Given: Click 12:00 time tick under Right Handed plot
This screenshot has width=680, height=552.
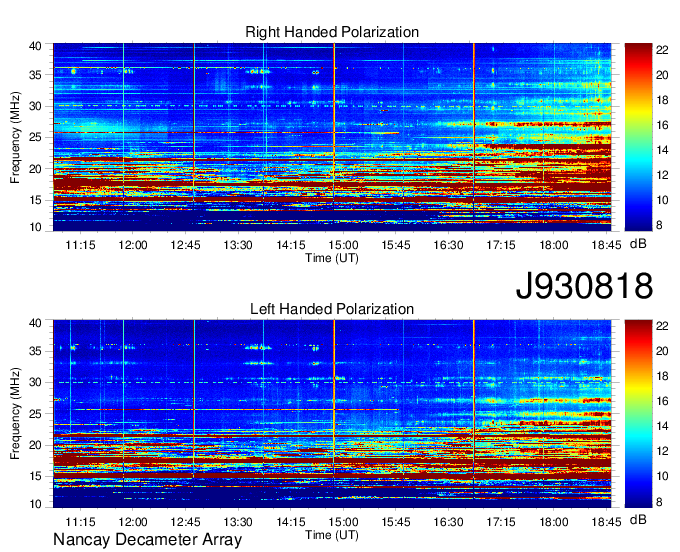Looking at the screenshot, I should pyautogui.click(x=133, y=245).
